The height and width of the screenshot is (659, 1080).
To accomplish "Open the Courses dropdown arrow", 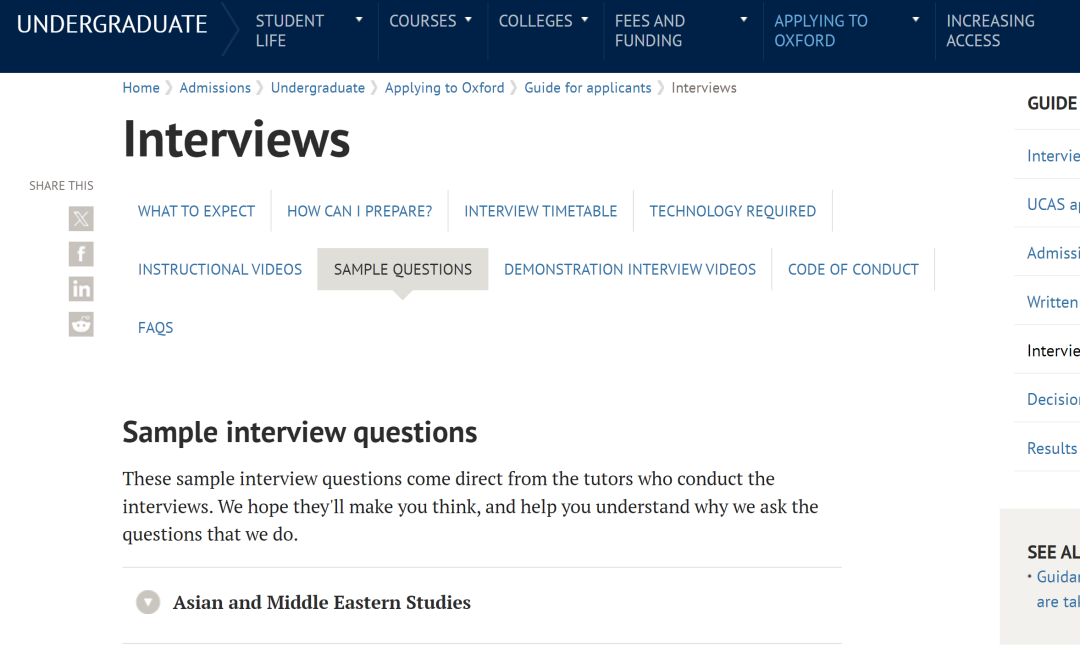I will tap(468, 20).
